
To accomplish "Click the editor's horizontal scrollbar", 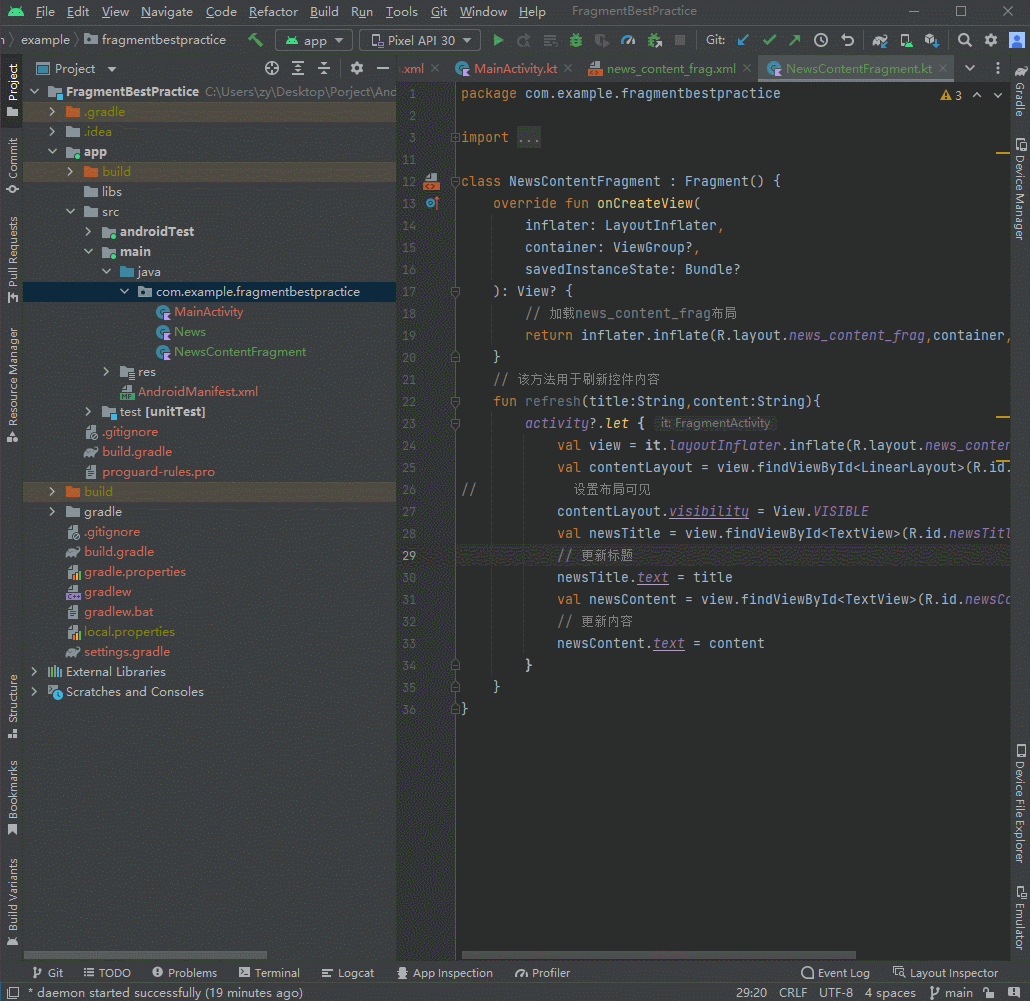I will (x=658, y=955).
